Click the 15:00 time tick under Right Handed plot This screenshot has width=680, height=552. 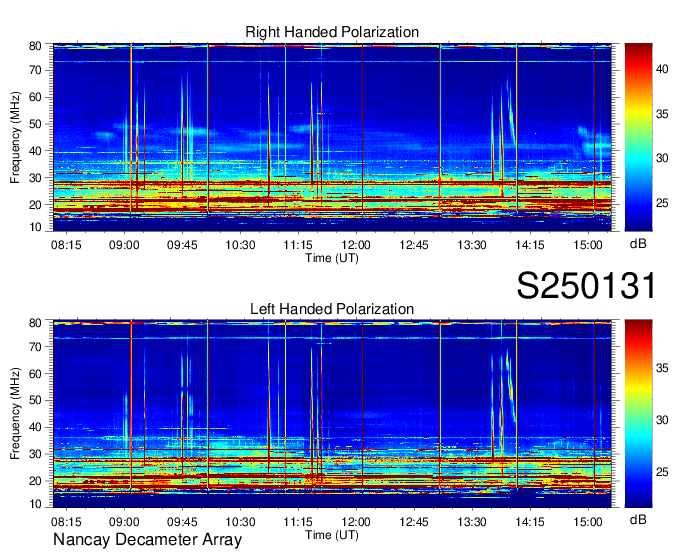pos(588,245)
